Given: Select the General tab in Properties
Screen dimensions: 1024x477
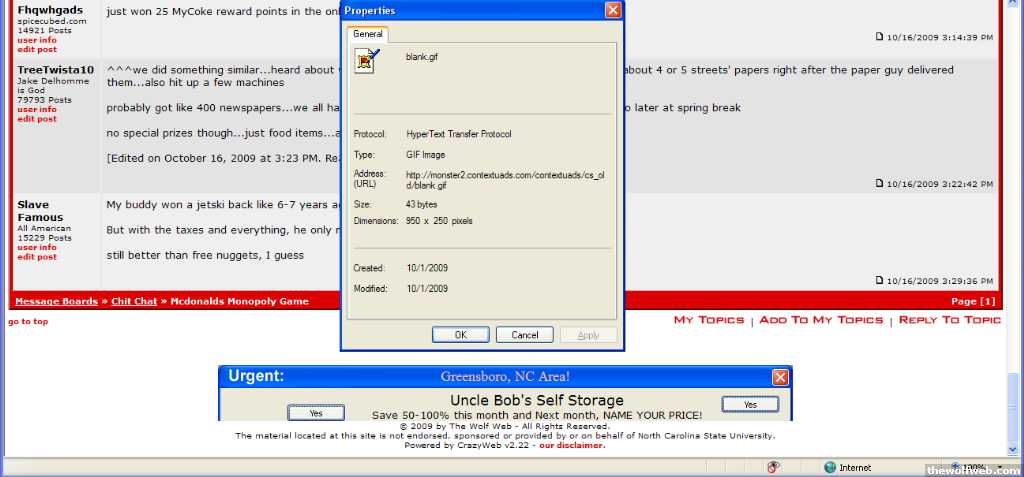Looking at the screenshot, I should (x=367, y=34).
